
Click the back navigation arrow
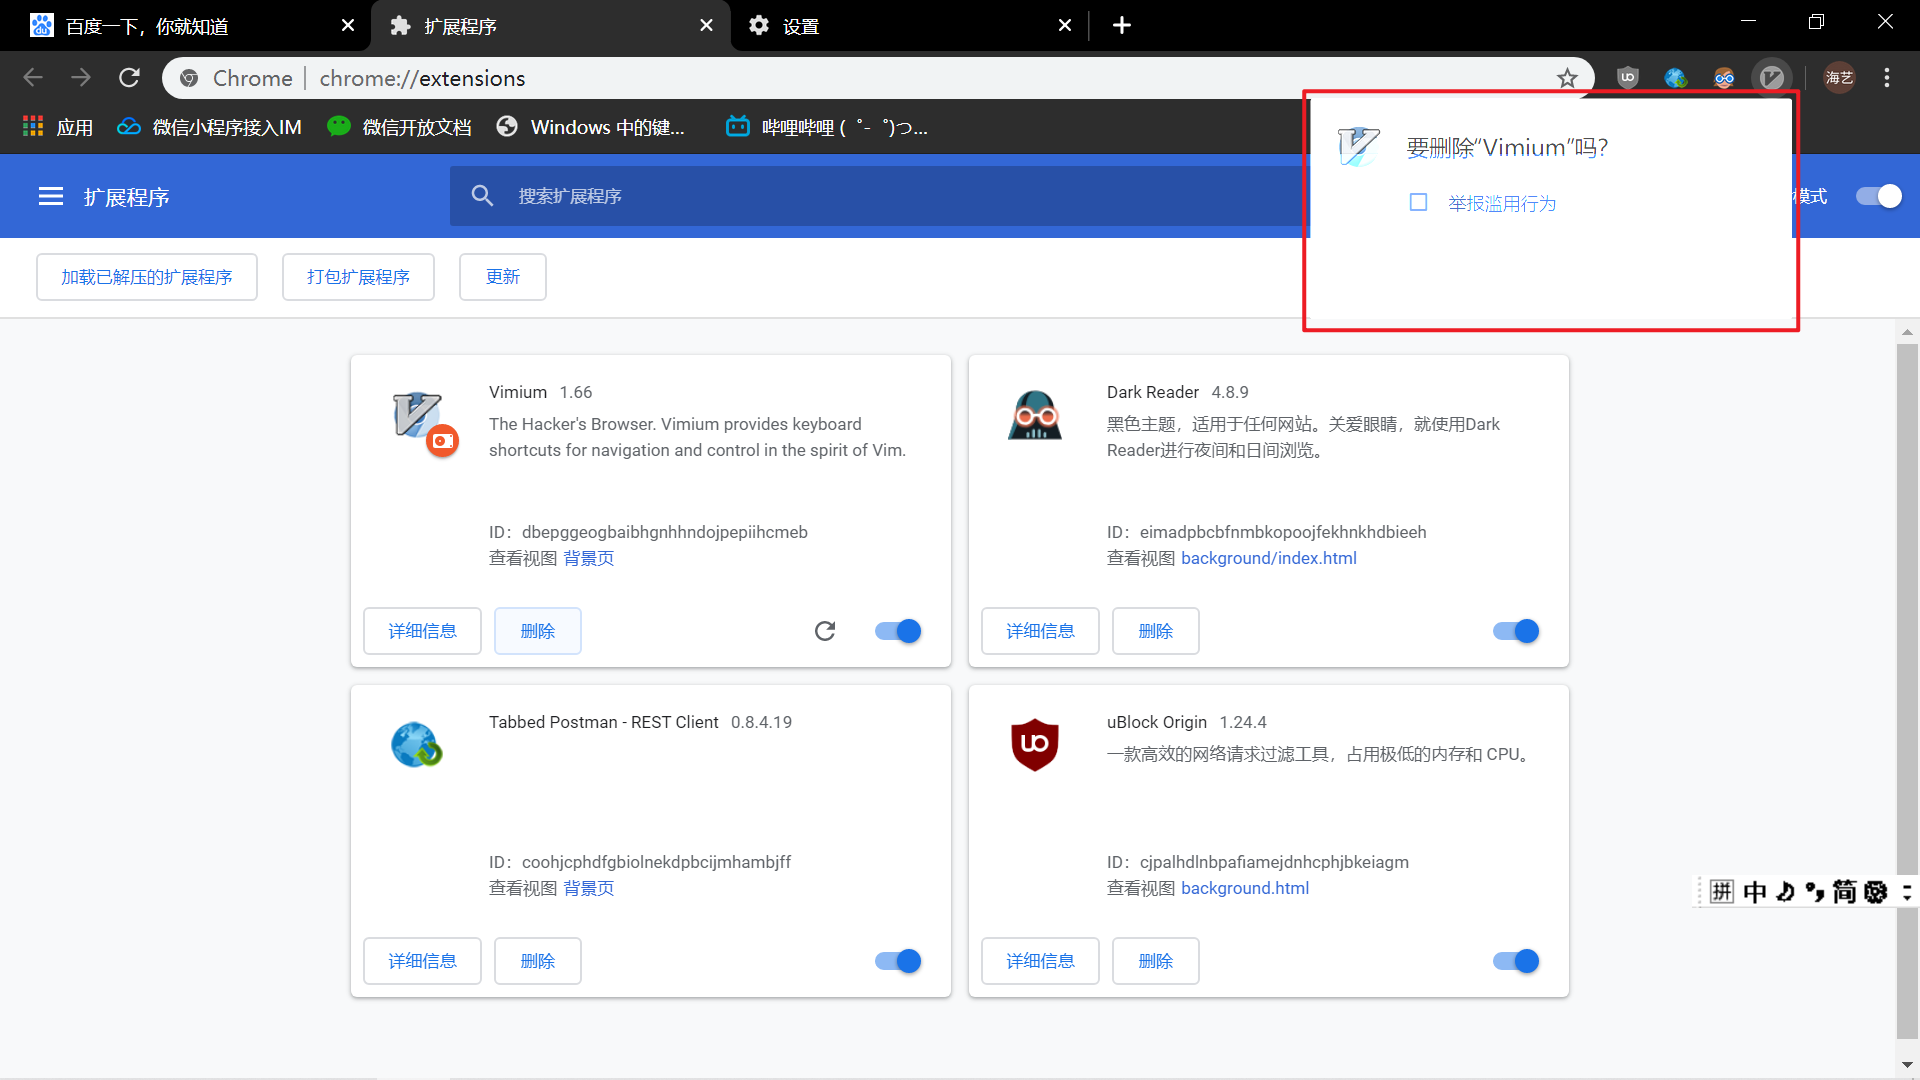pyautogui.click(x=33, y=78)
